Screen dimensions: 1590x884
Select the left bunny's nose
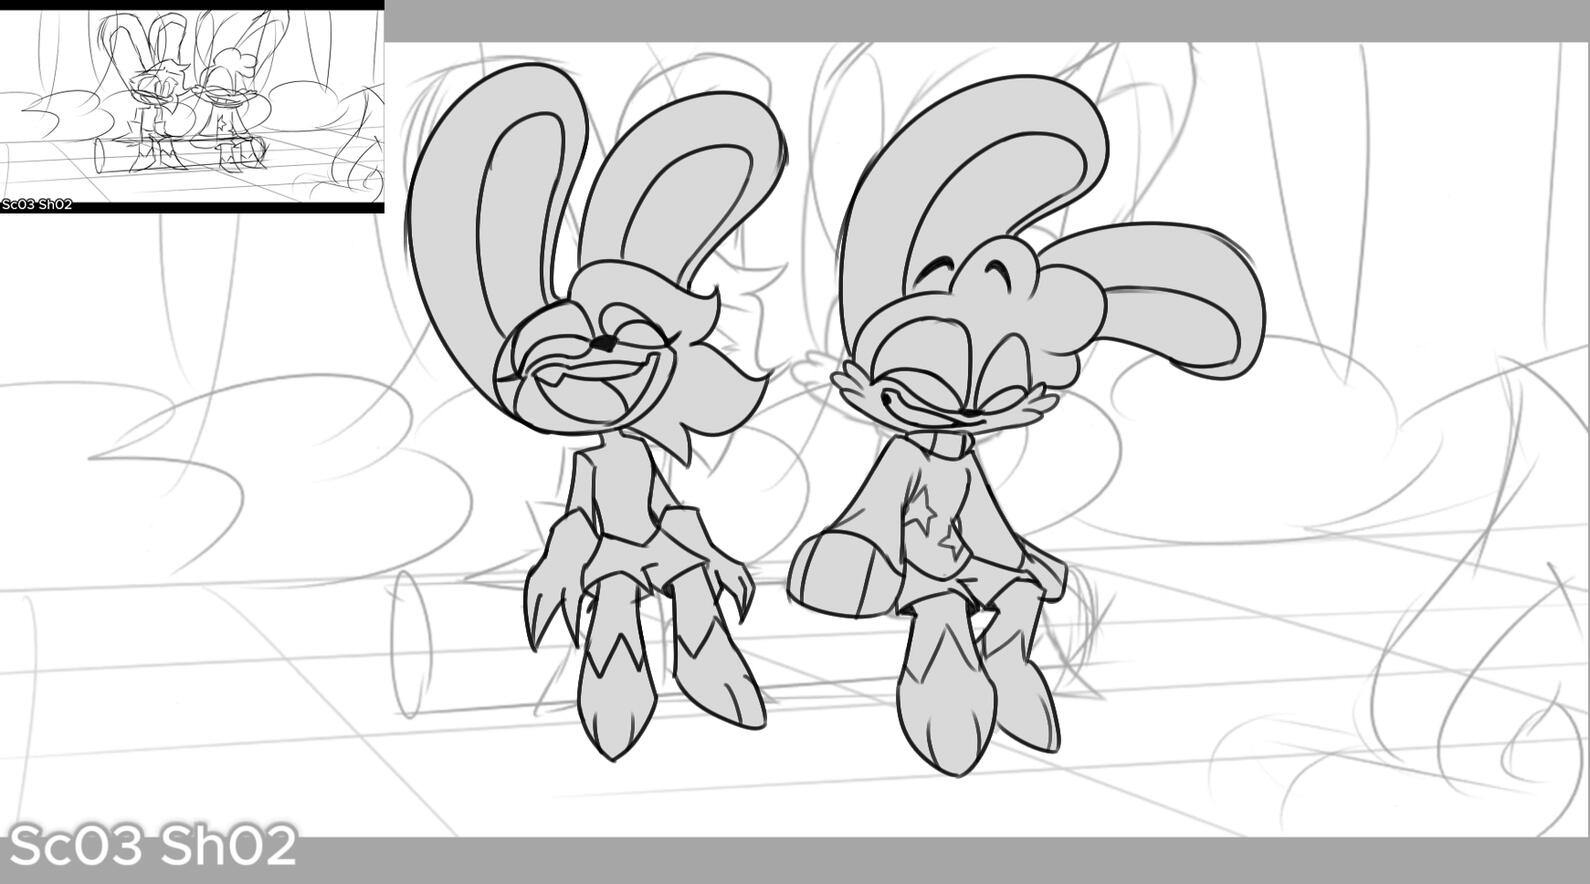(601, 344)
